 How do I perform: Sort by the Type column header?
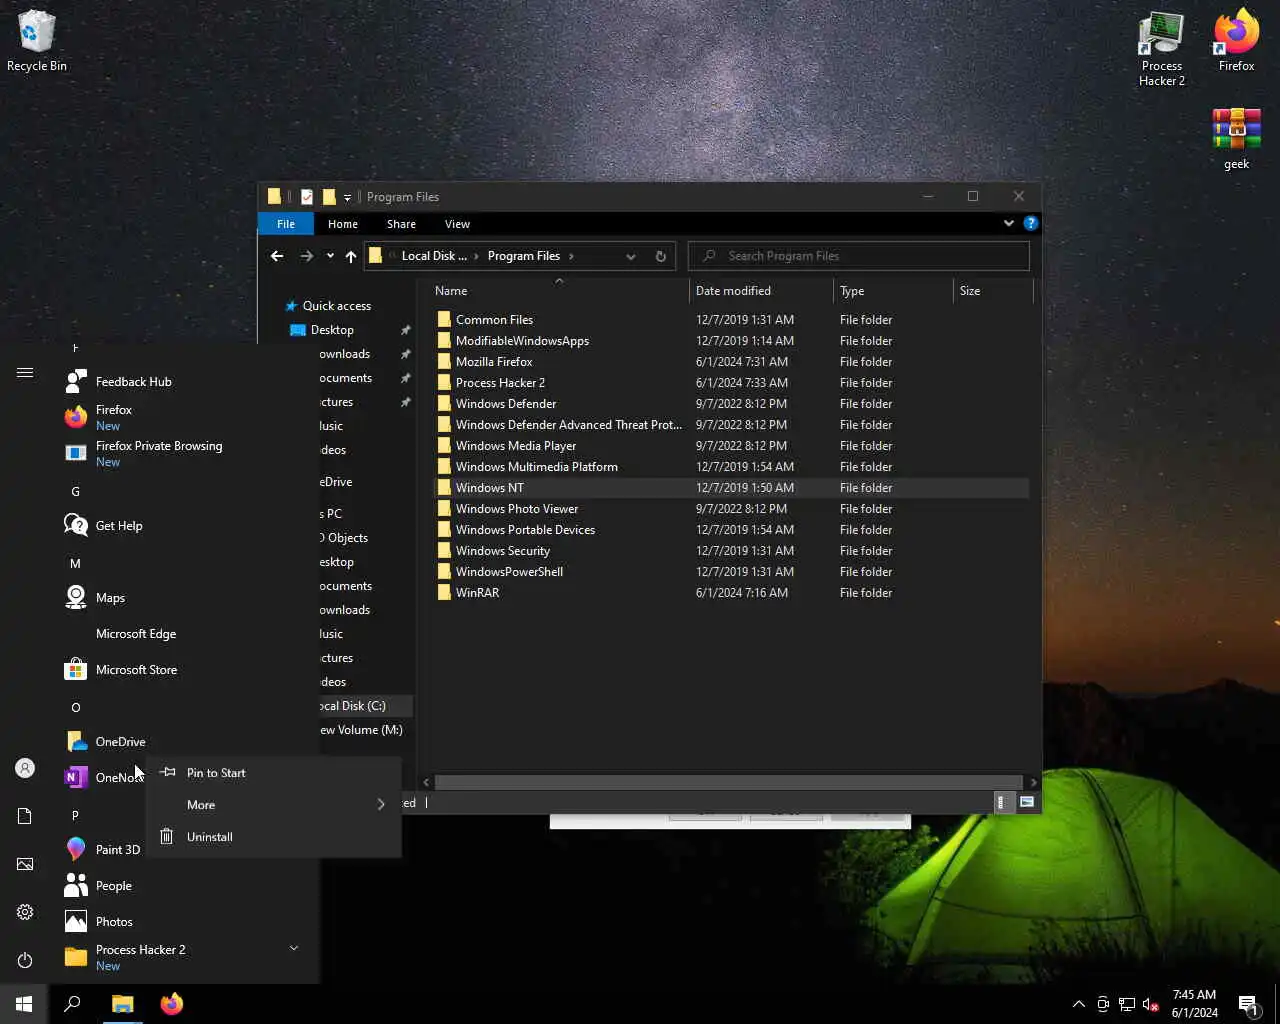[893, 291]
